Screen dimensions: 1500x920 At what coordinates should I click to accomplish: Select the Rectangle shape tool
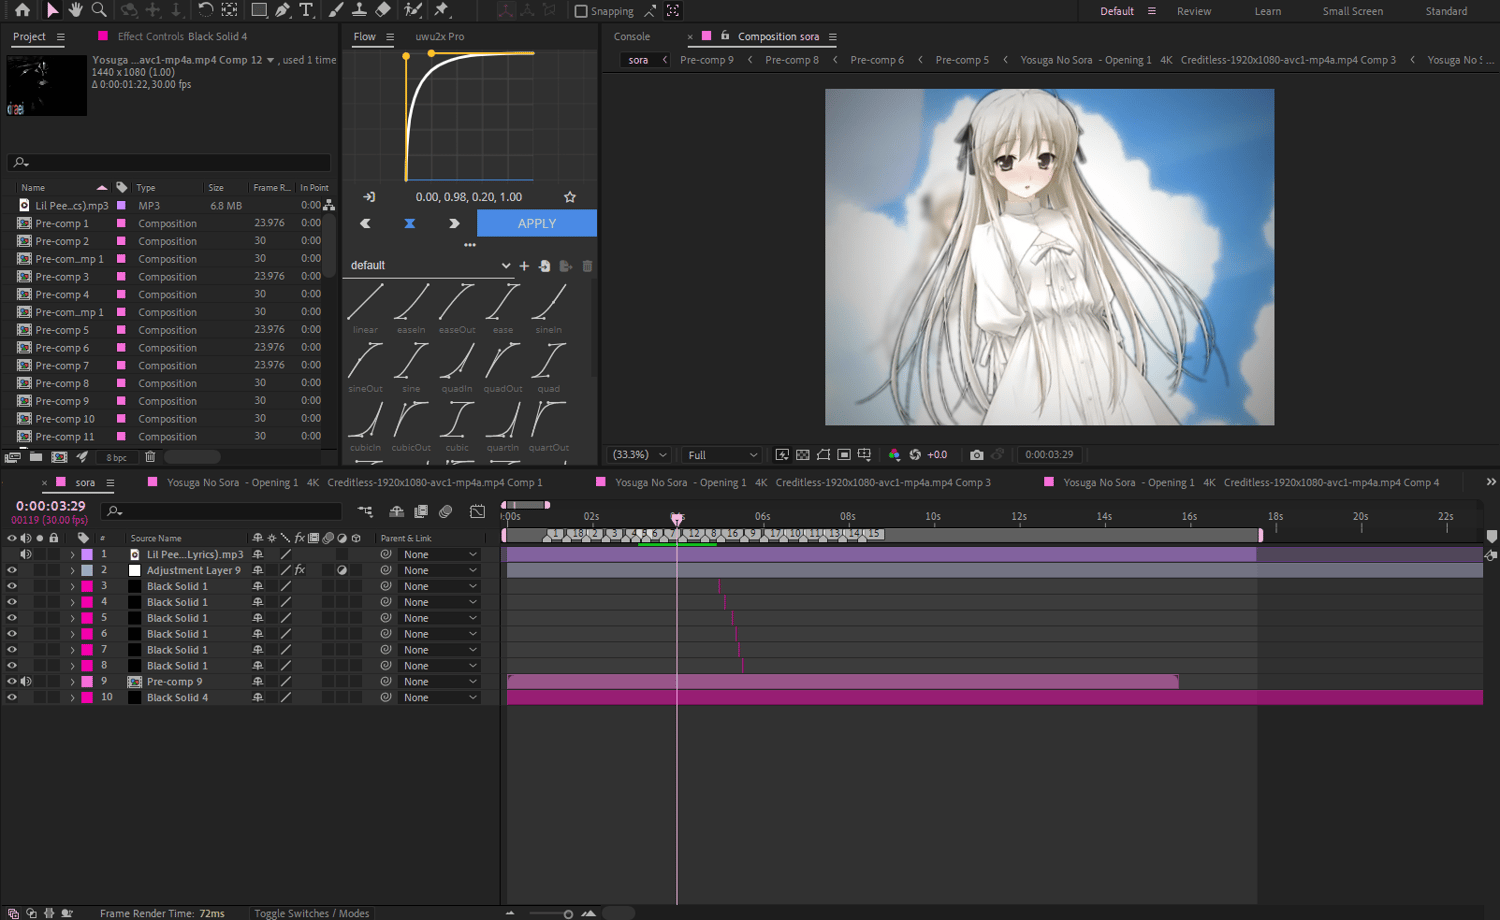click(x=259, y=10)
